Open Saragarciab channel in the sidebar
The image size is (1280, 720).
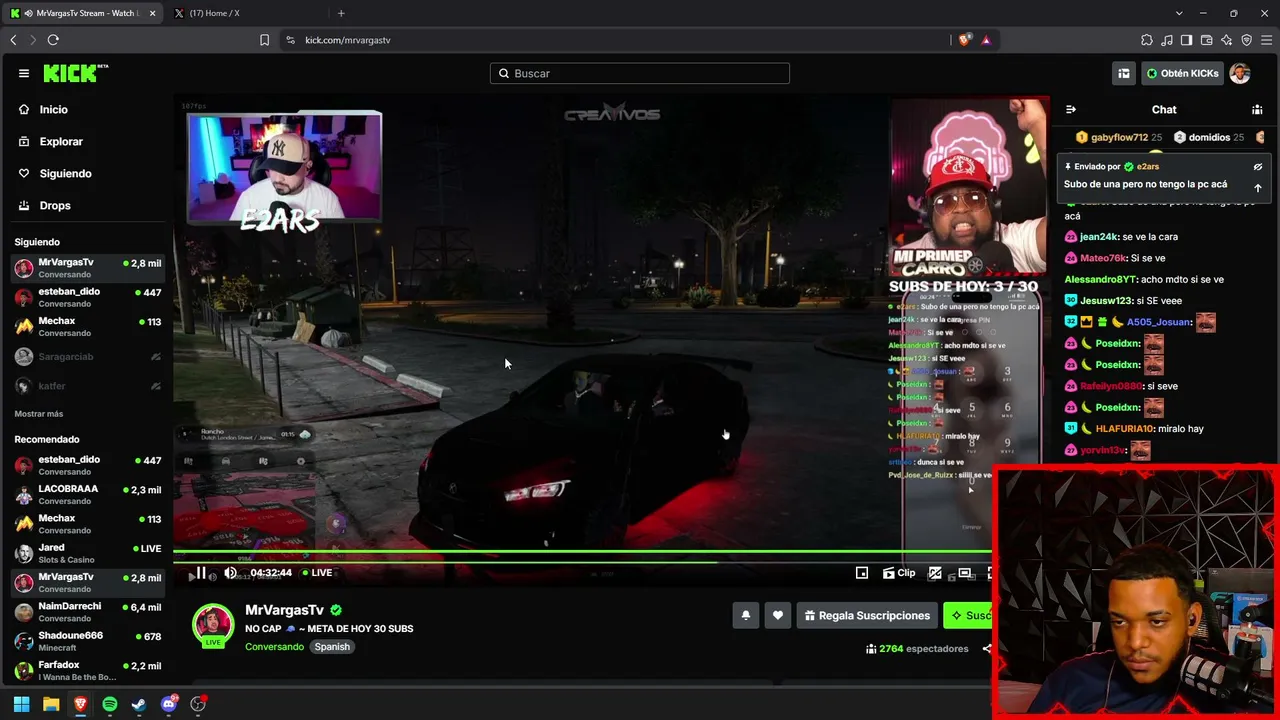point(88,356)
